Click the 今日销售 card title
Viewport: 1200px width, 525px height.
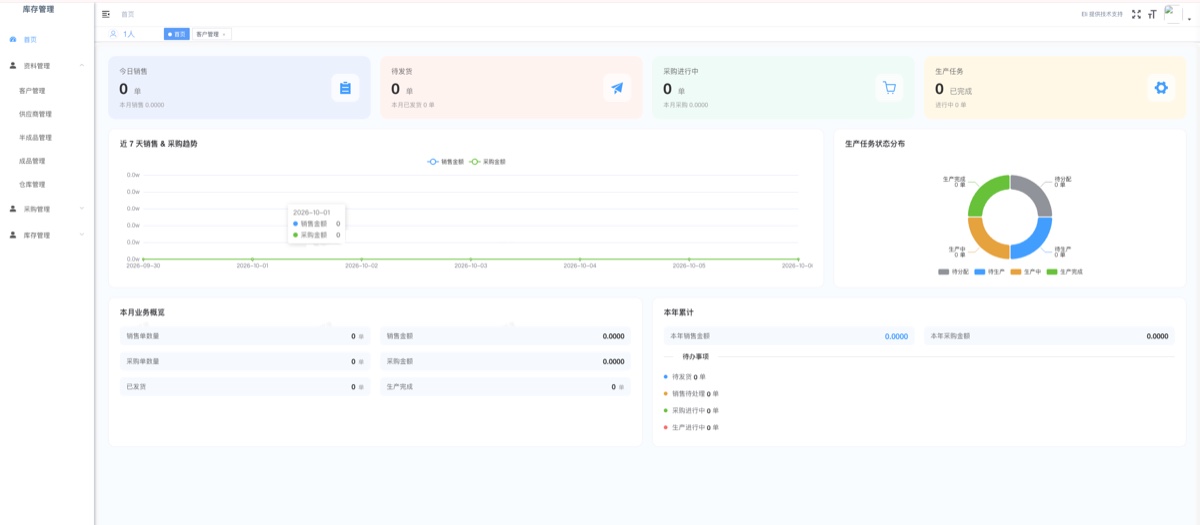(133, 72)
